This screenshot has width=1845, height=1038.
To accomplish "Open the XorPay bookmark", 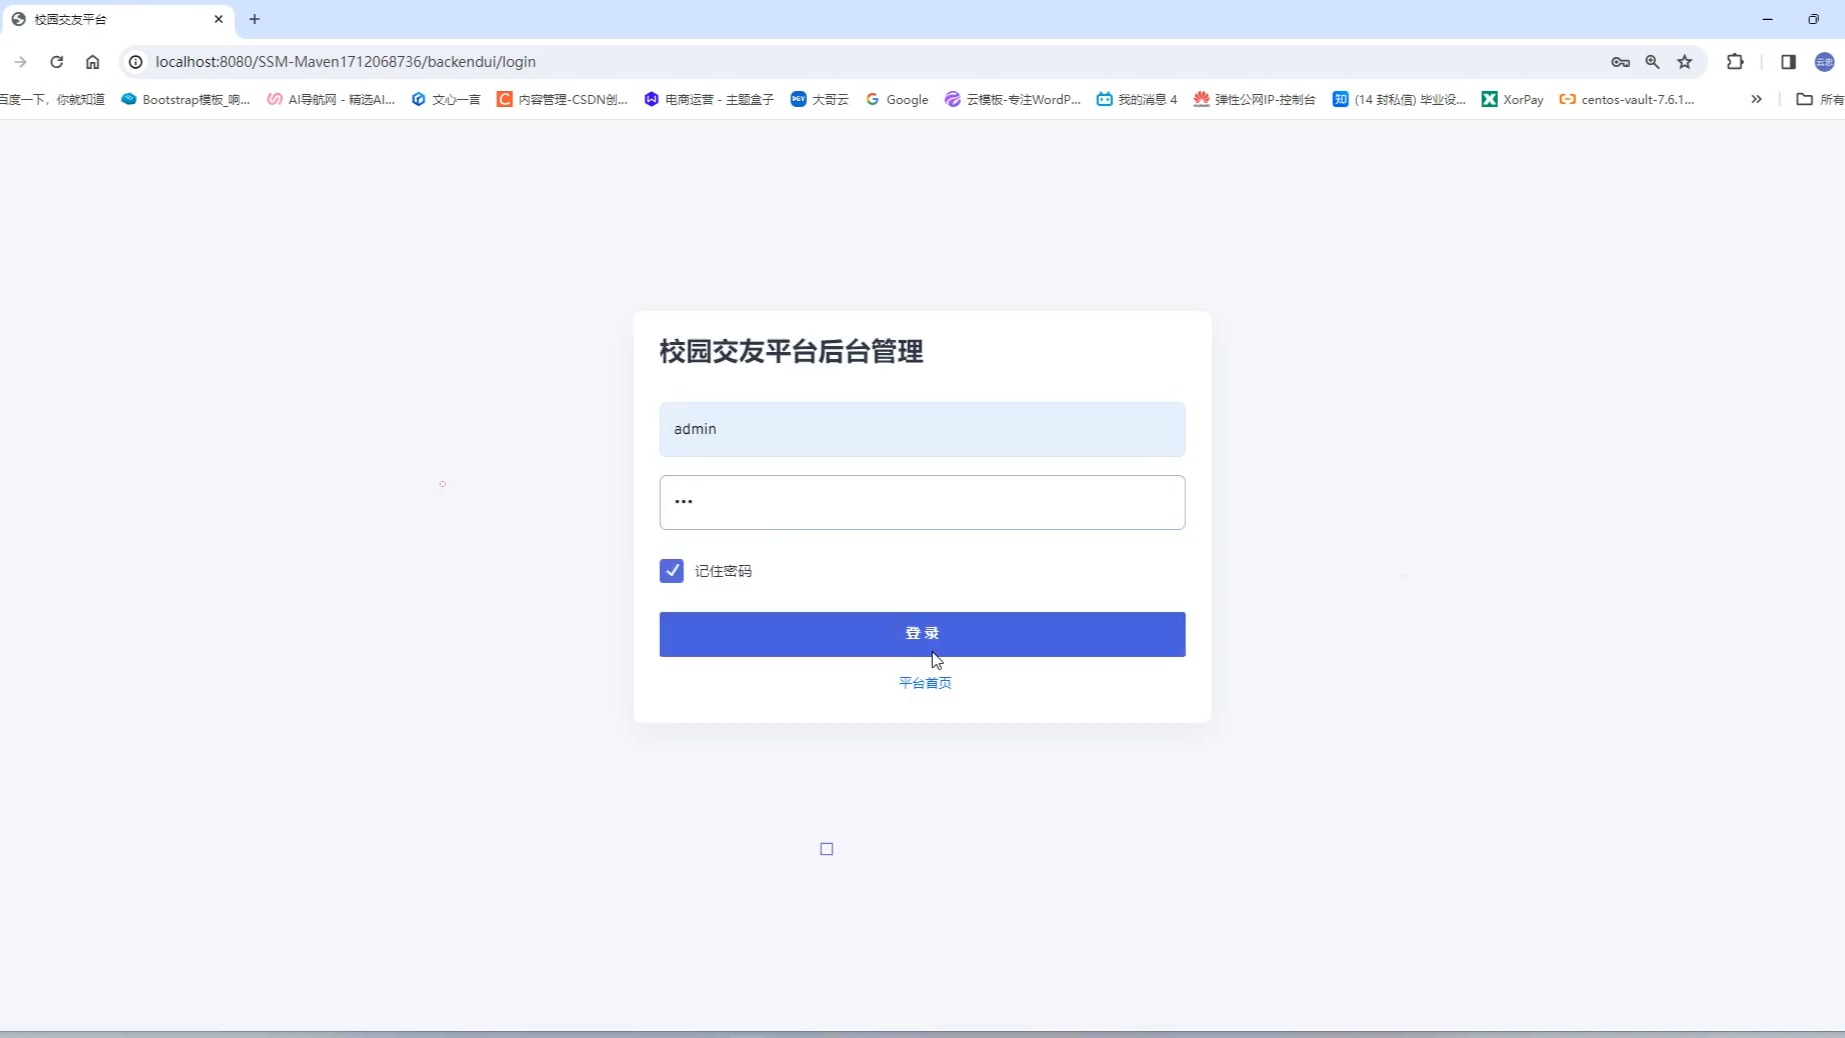I will point(1512,99).
